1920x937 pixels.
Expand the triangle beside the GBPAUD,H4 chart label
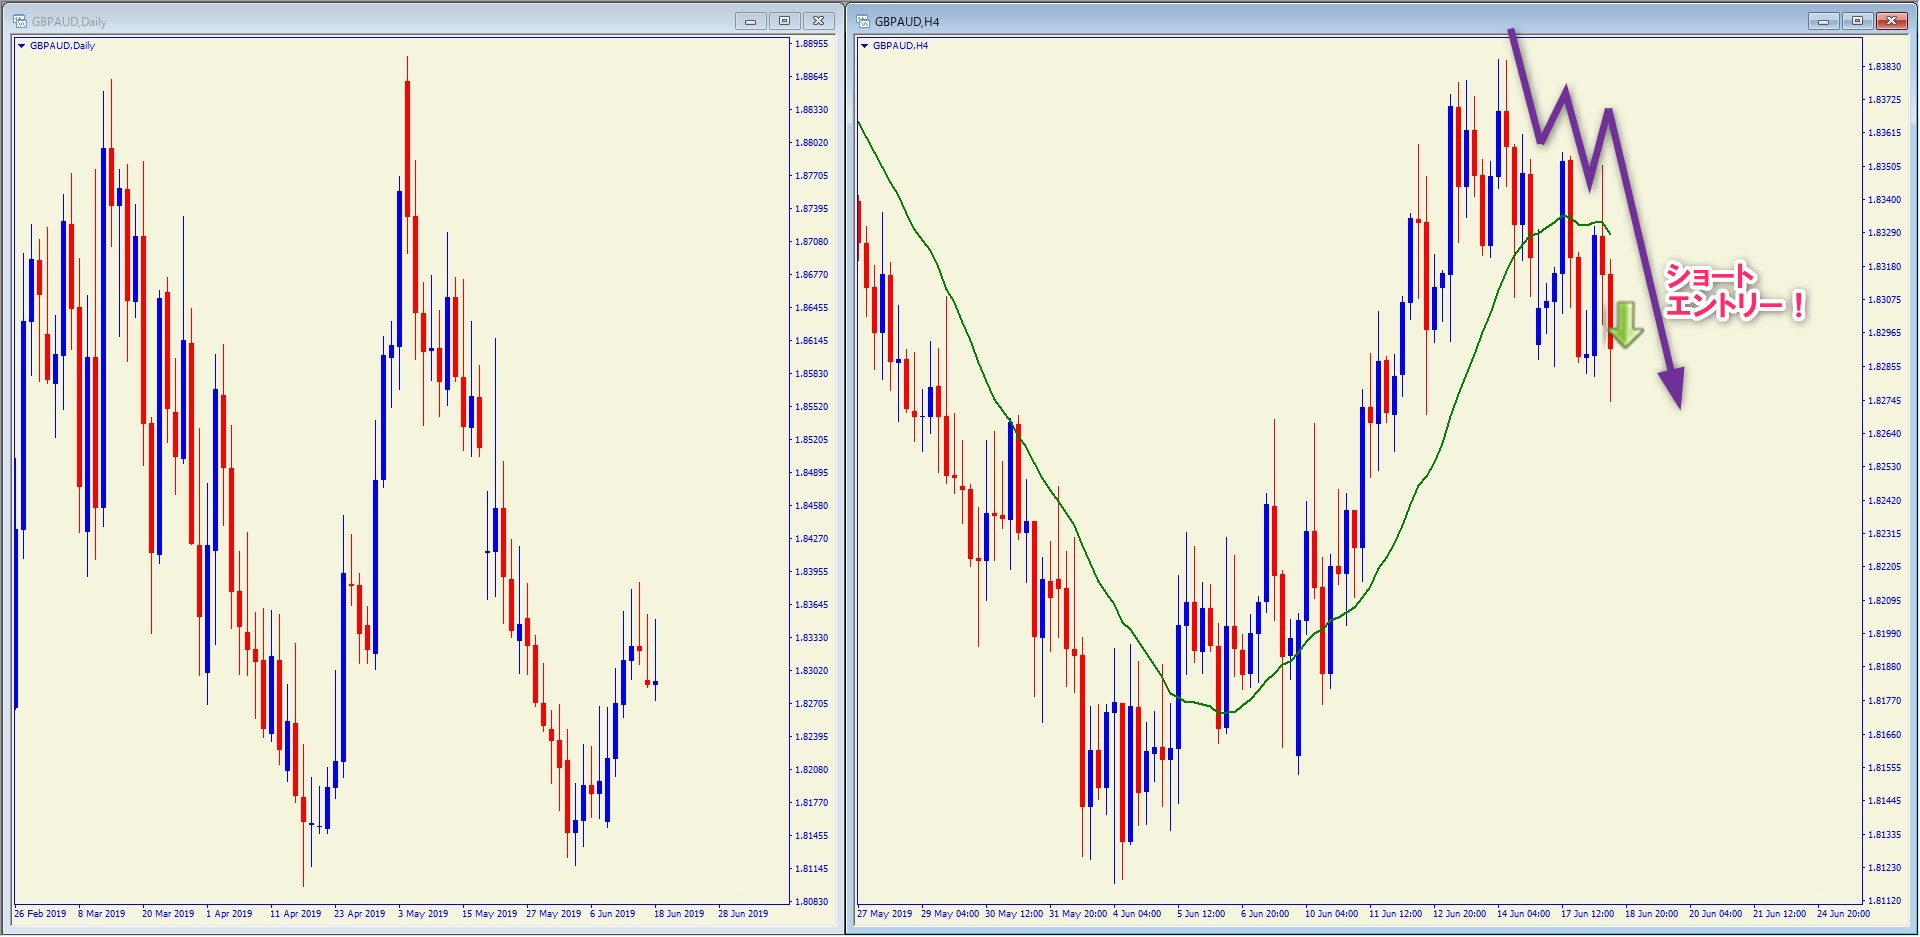[x=865, y=46]
